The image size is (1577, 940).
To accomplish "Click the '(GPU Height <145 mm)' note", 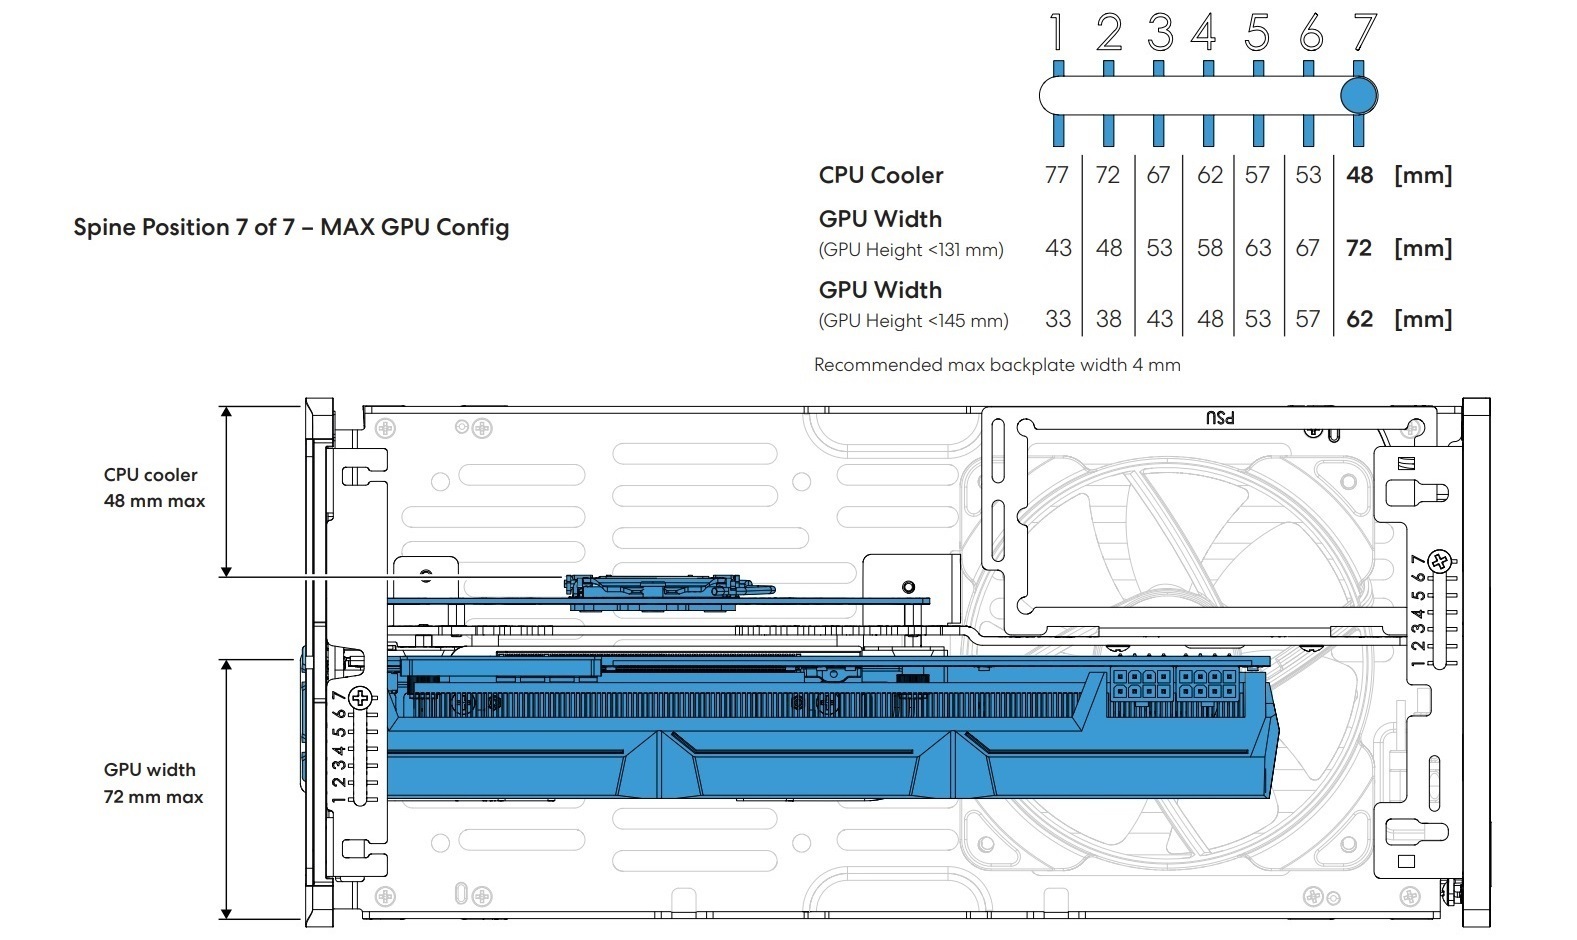I will [x=913, y=321].
